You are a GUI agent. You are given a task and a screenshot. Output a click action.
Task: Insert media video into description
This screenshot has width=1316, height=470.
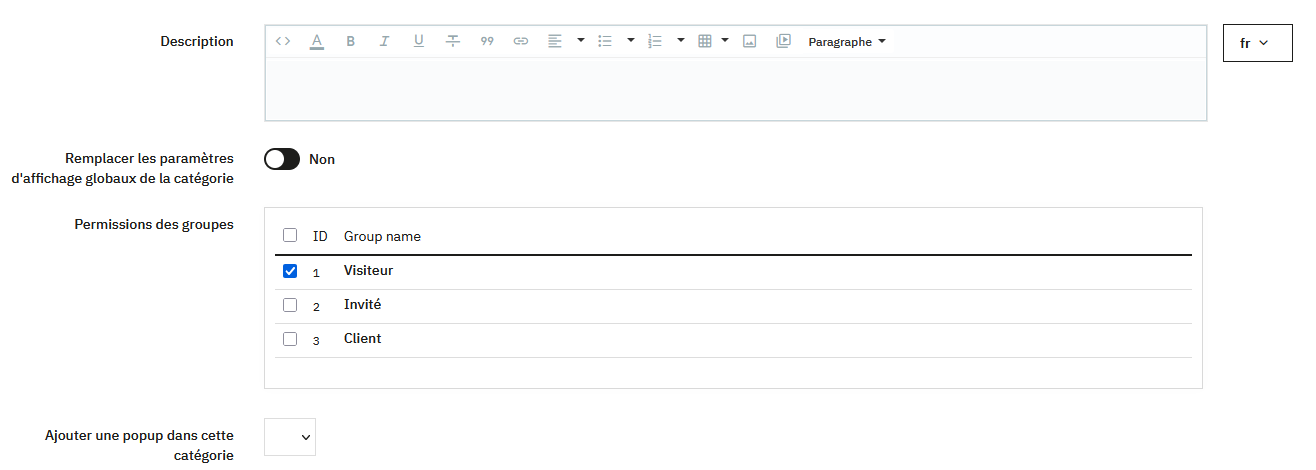[x=783, y=41]
